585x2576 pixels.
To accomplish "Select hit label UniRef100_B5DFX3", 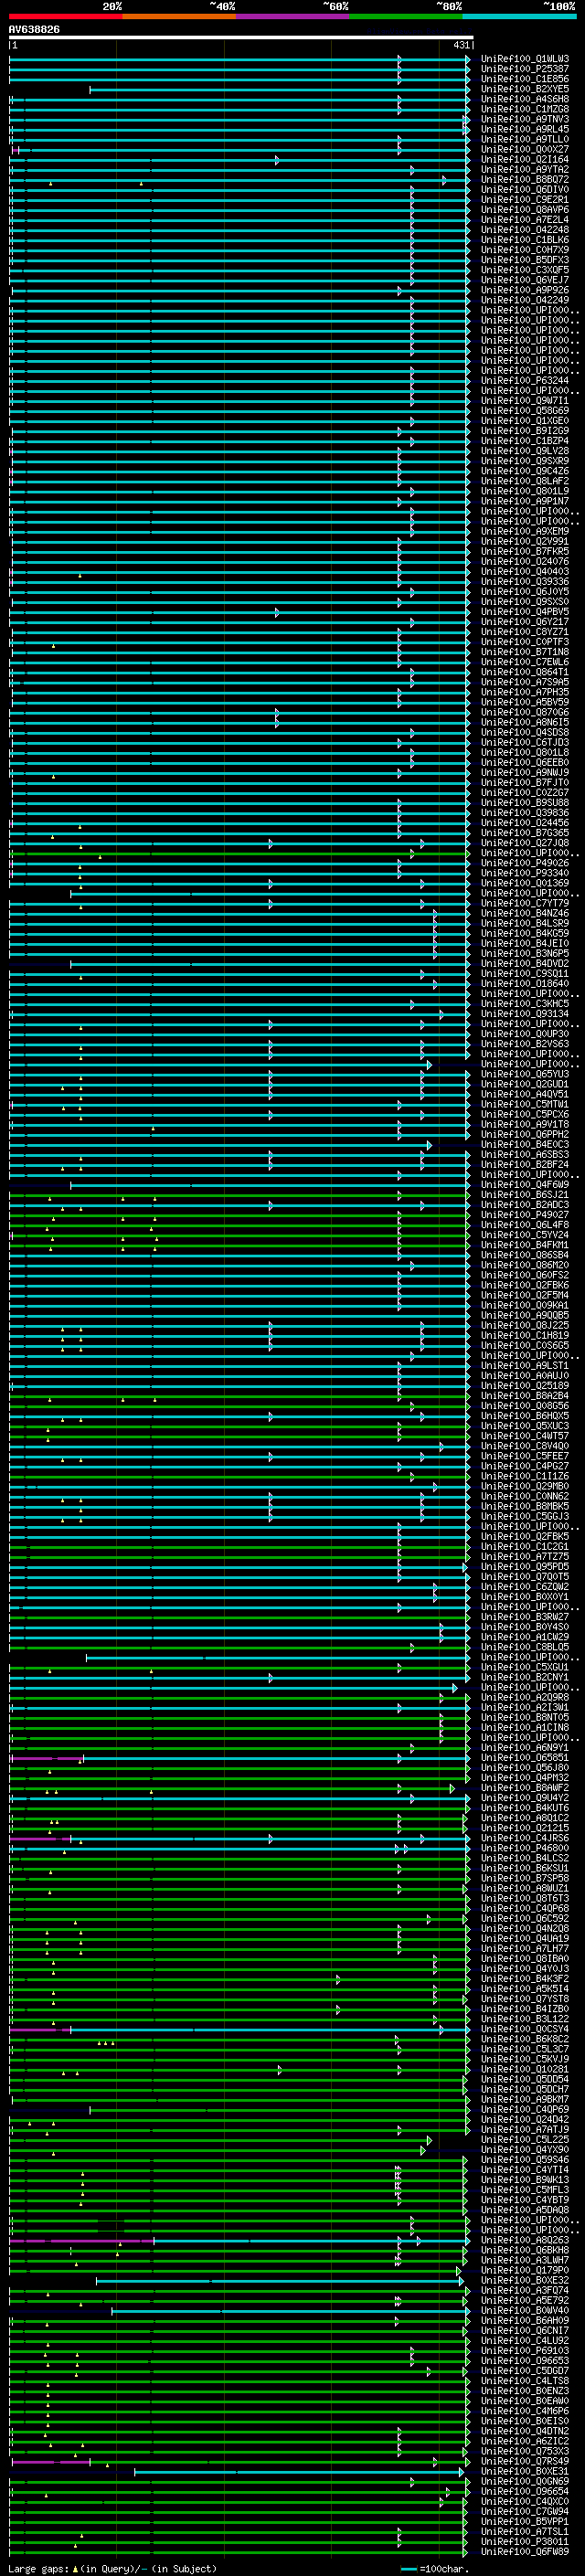I will coord(525,260).
